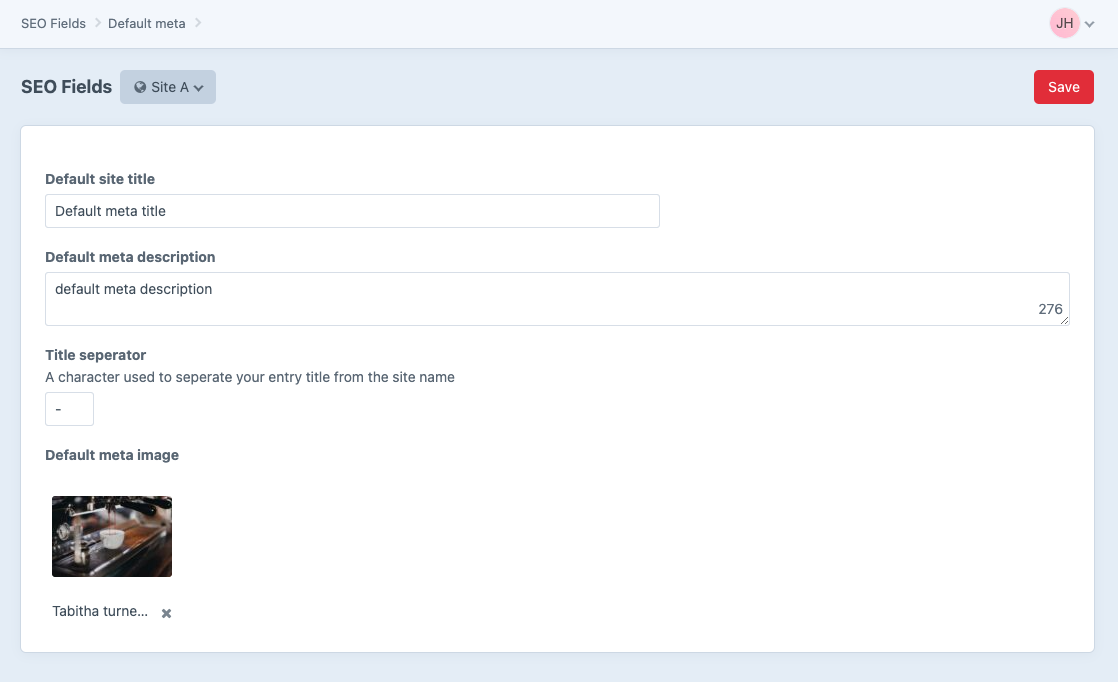Click the chevron after Default meta breadcrumb
Viewport: 1118px width, 682px height.
[x=198, y=23]
